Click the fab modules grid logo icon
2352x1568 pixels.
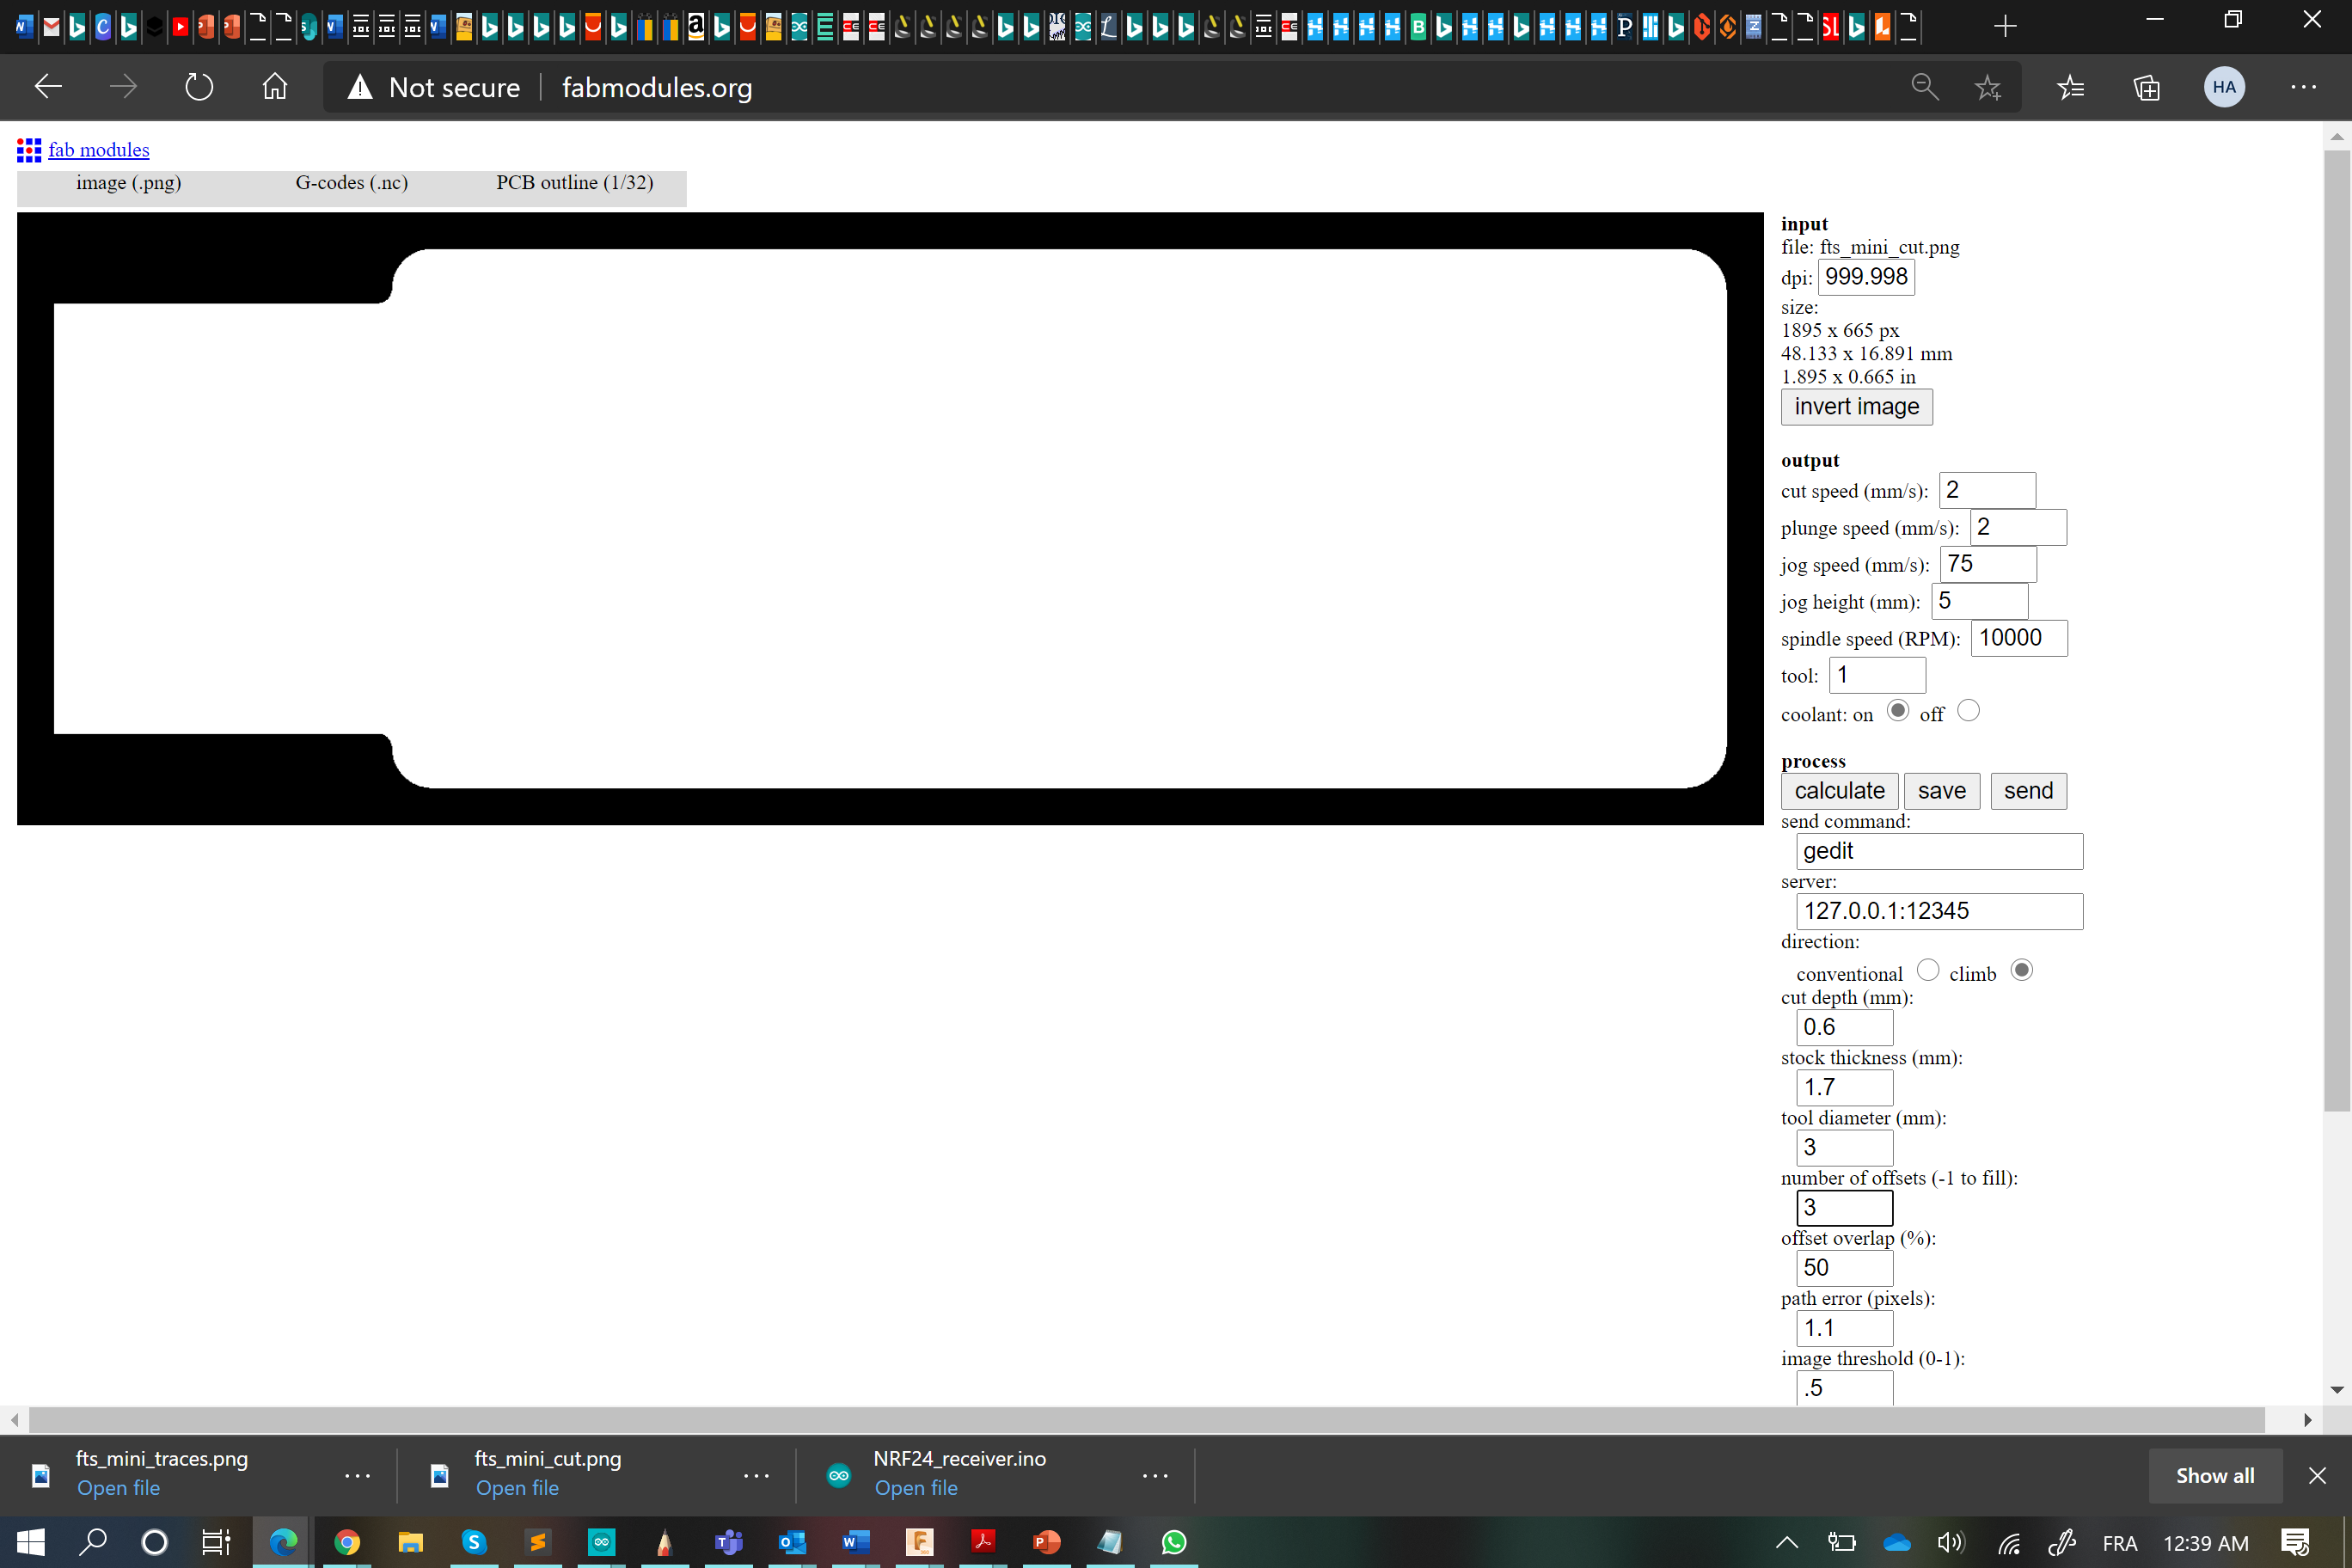coord(29,150)
